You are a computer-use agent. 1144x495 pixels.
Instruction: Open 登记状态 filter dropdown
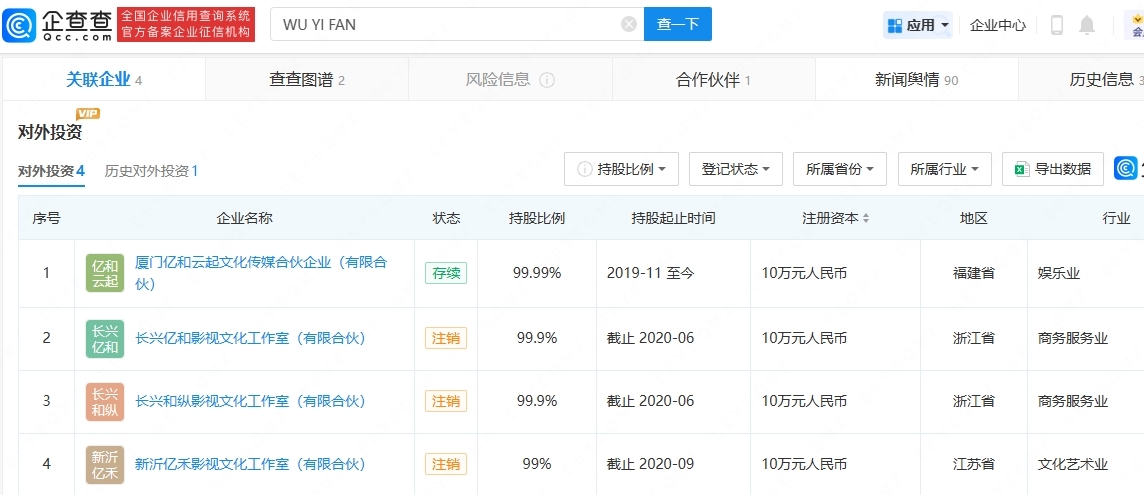pyautogui.click(x=736, y=169)
